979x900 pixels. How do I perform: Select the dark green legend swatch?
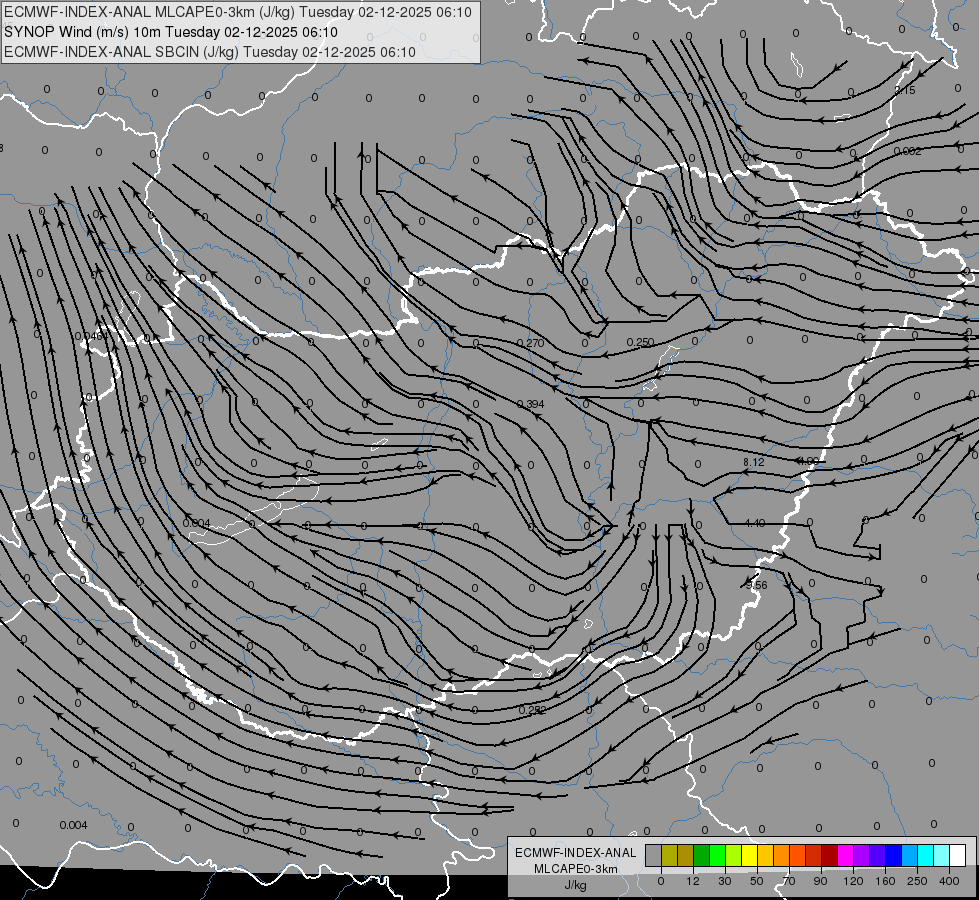[702, 856]
